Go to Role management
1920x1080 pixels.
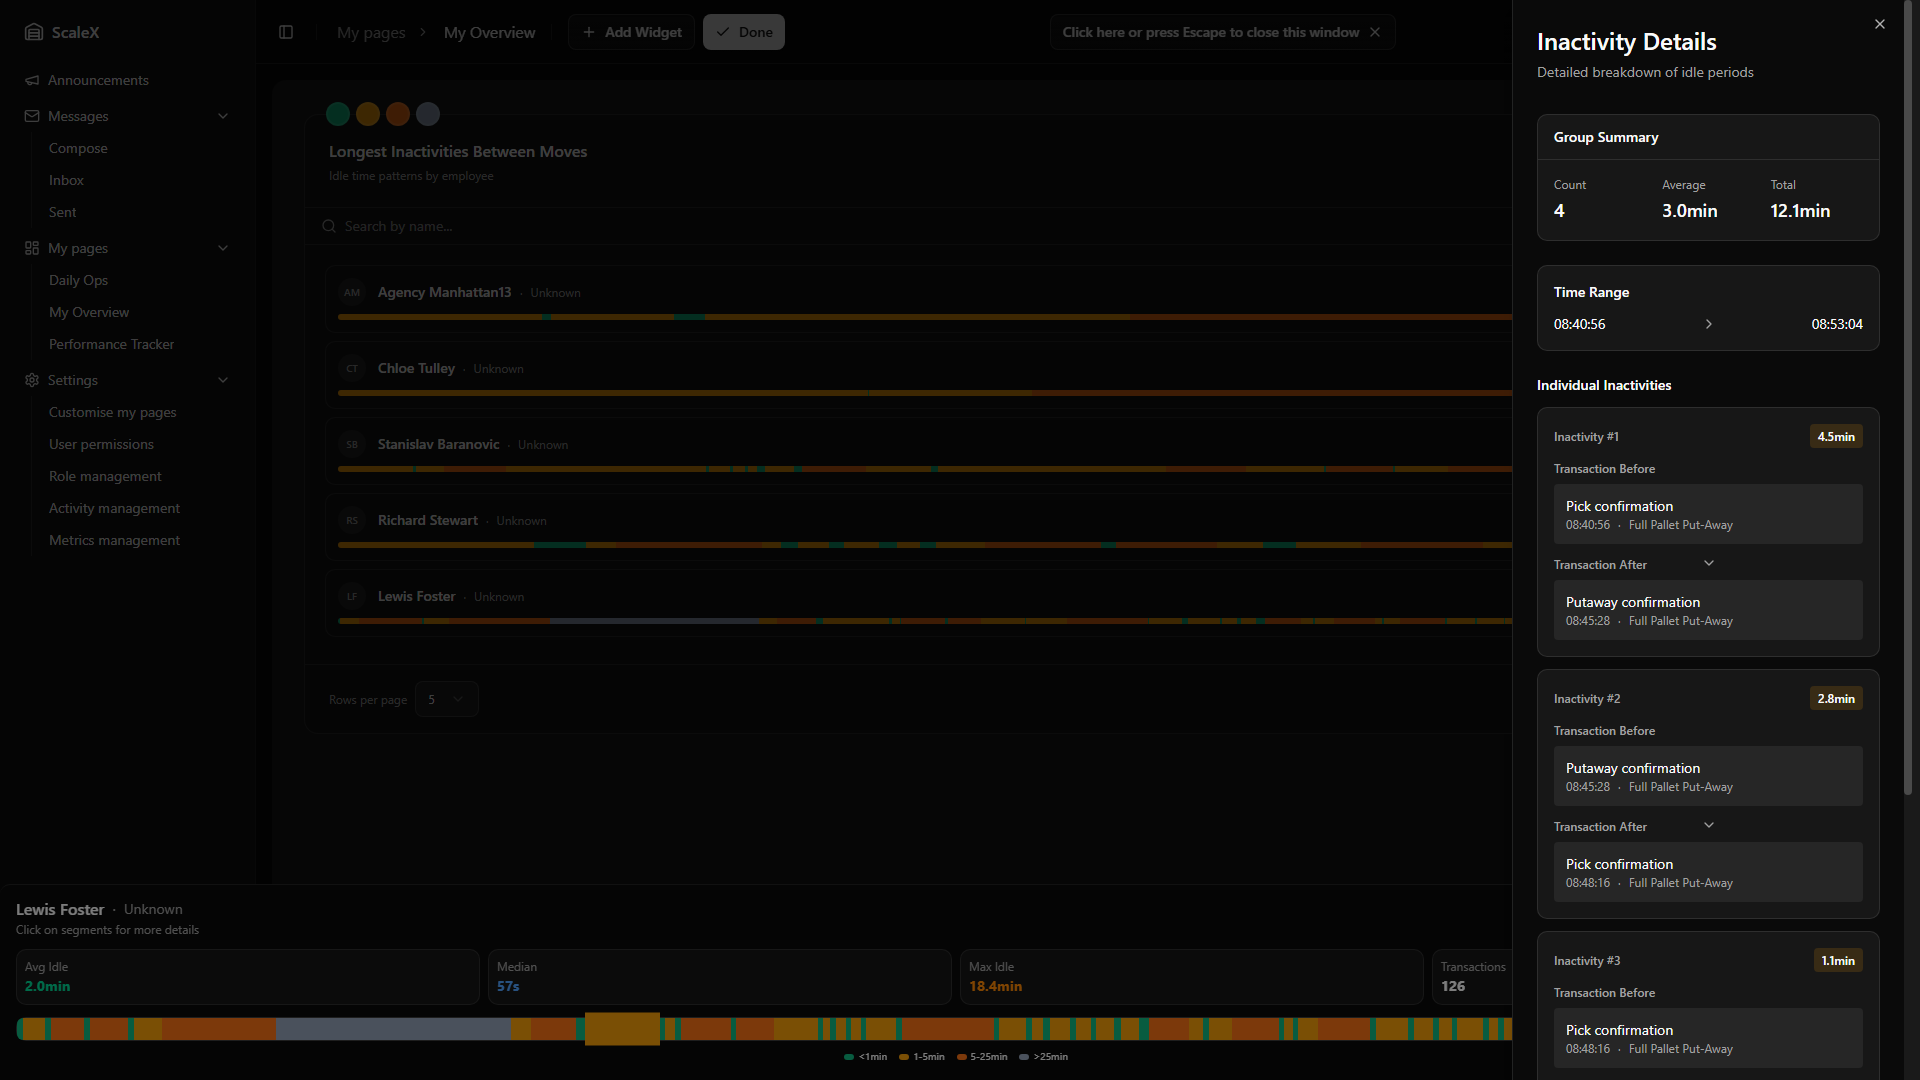click(x=105, y=476)
